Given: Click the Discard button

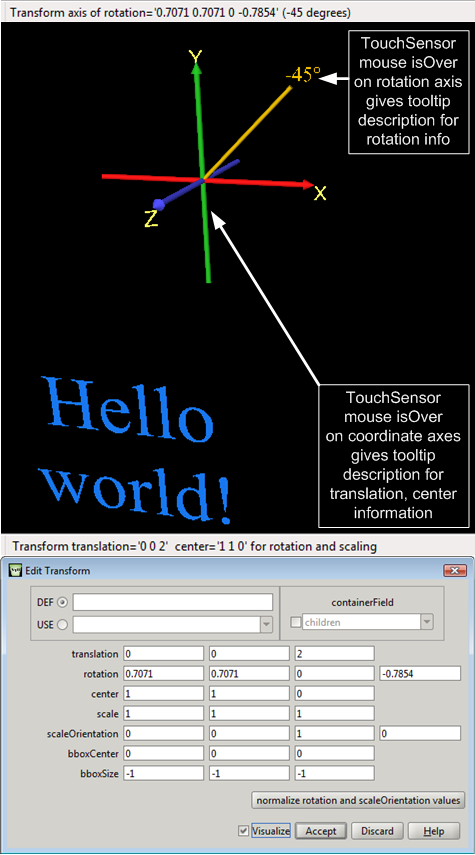Looking at the screenshot, I should (377, 831).
